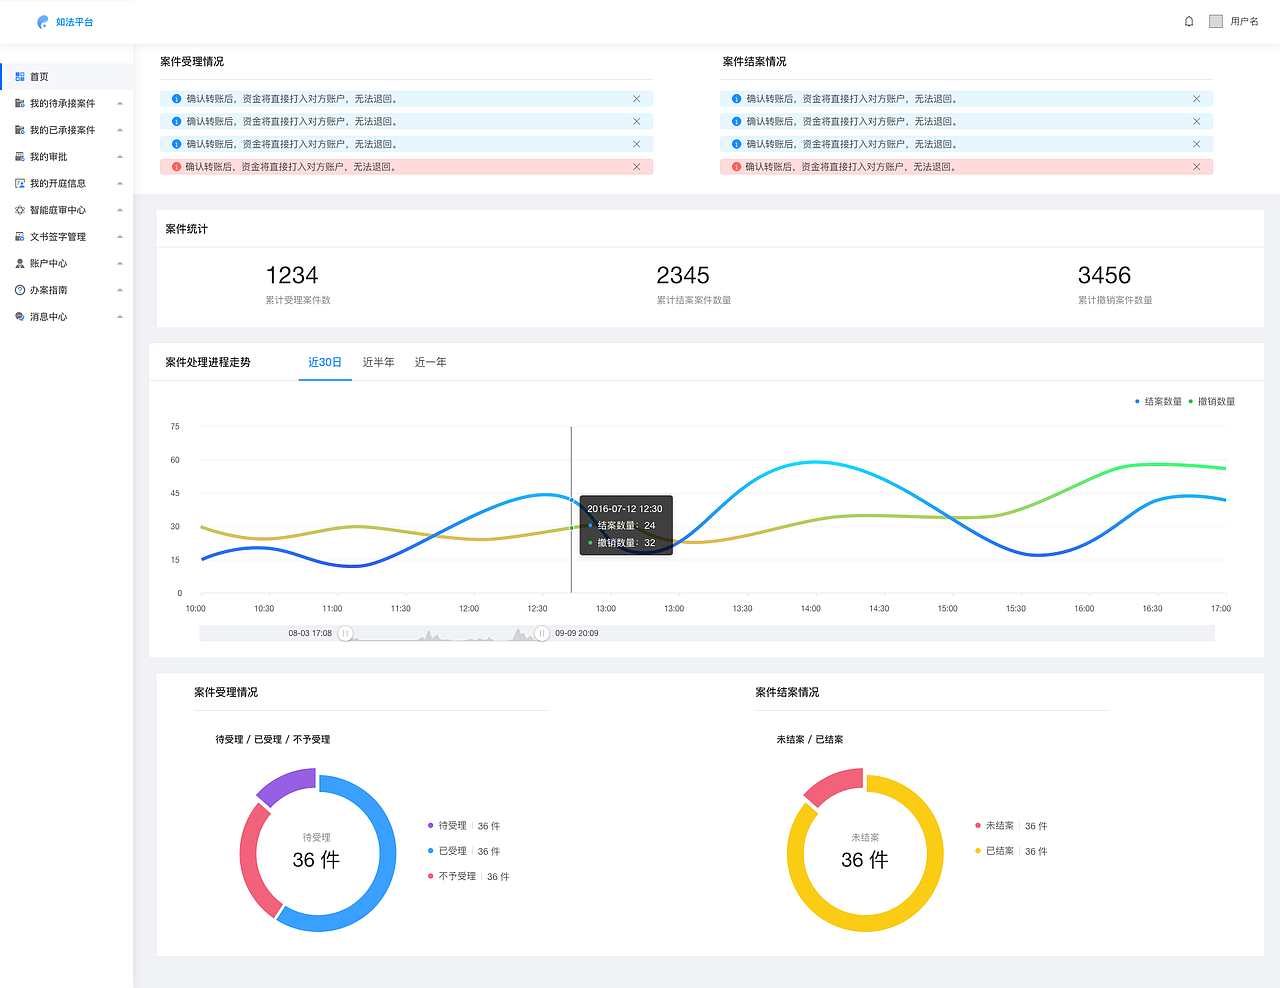Click the 用户名 label in header
Screen dimensions: 1280x988
pyautogui.click(x=1244, y=21)
